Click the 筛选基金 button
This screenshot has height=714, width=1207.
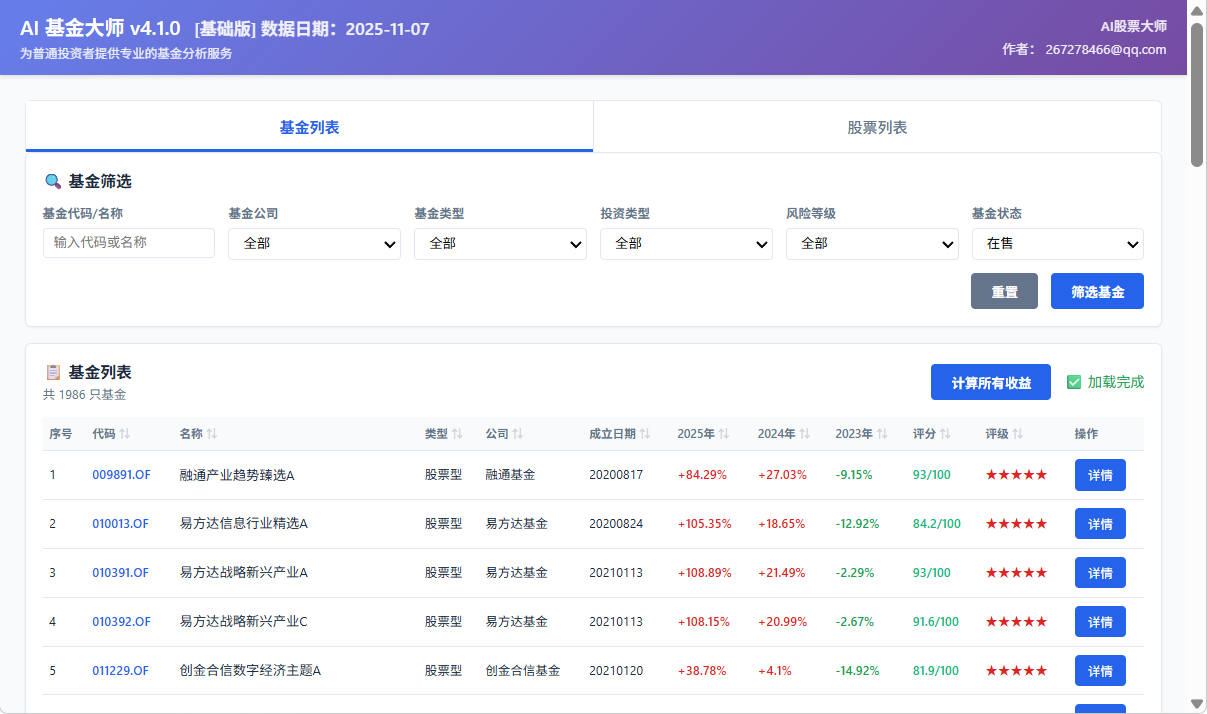(x=1097, y=291)
